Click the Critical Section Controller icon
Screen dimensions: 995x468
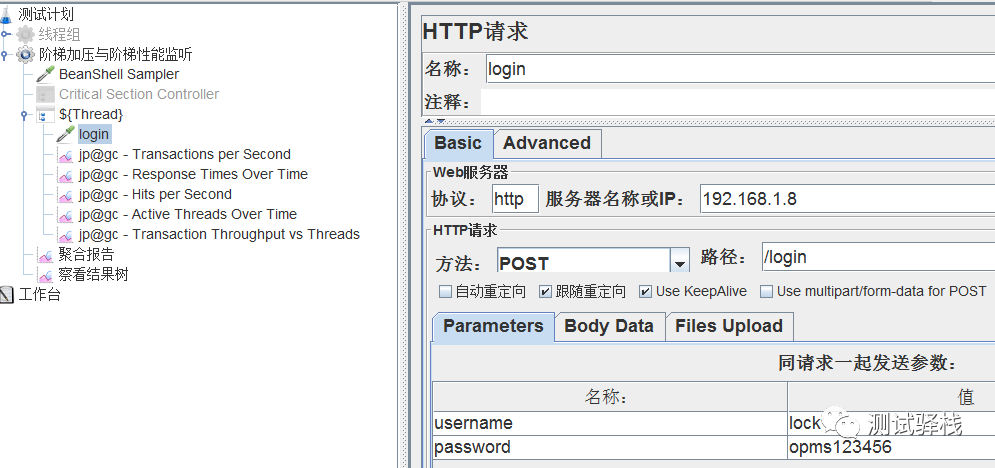pos(45,94)
